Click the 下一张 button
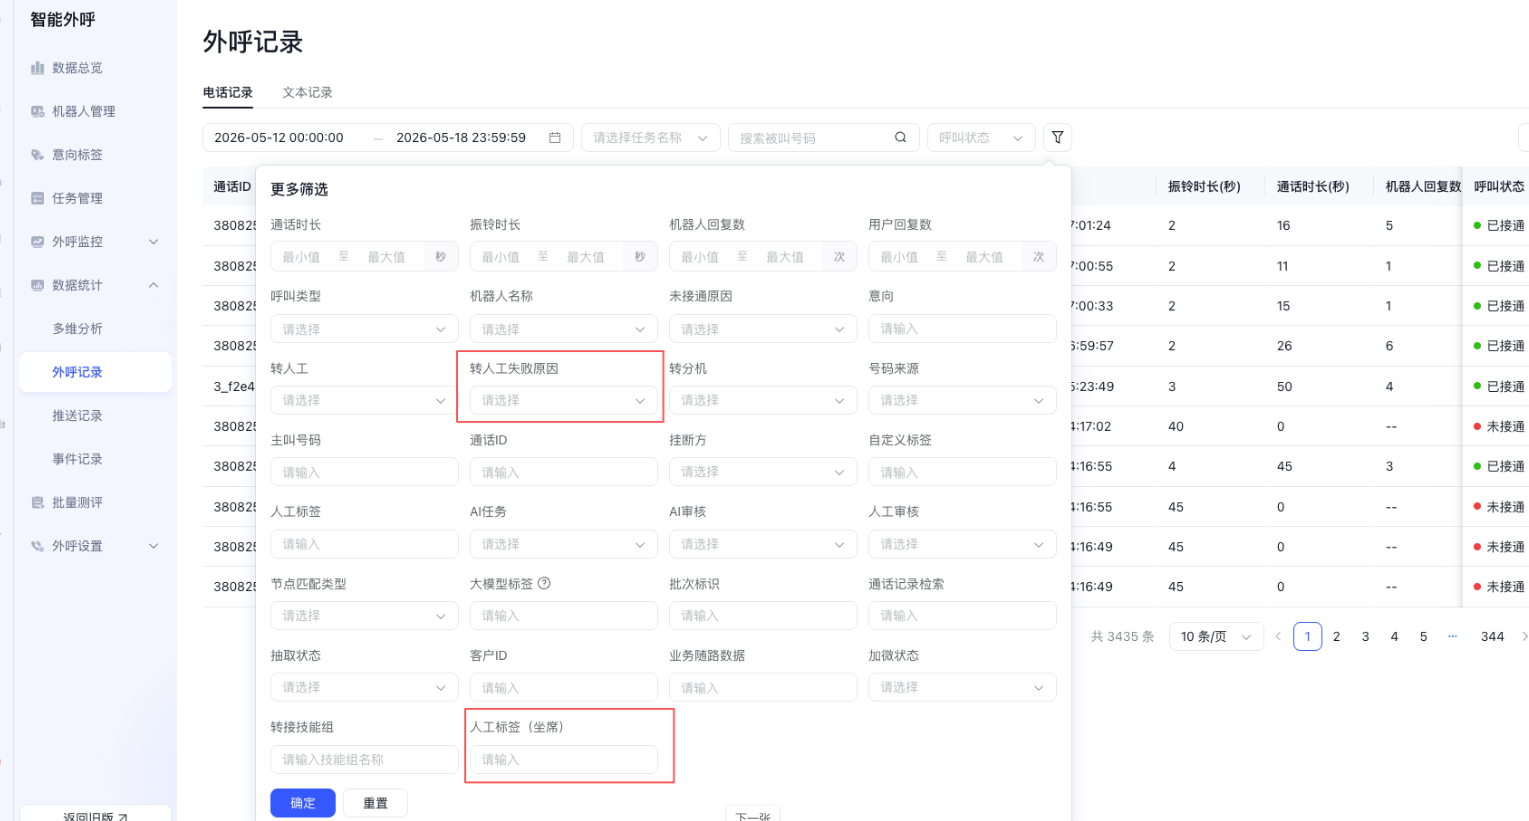Viewport: 1529px width, 821px height. [753, 815]
